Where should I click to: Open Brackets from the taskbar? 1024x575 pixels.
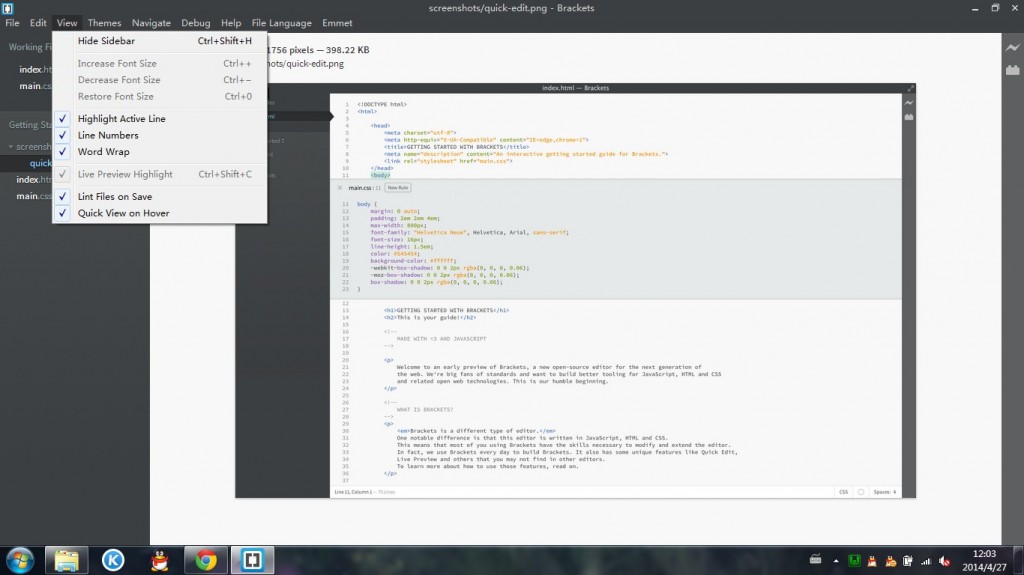252,561
